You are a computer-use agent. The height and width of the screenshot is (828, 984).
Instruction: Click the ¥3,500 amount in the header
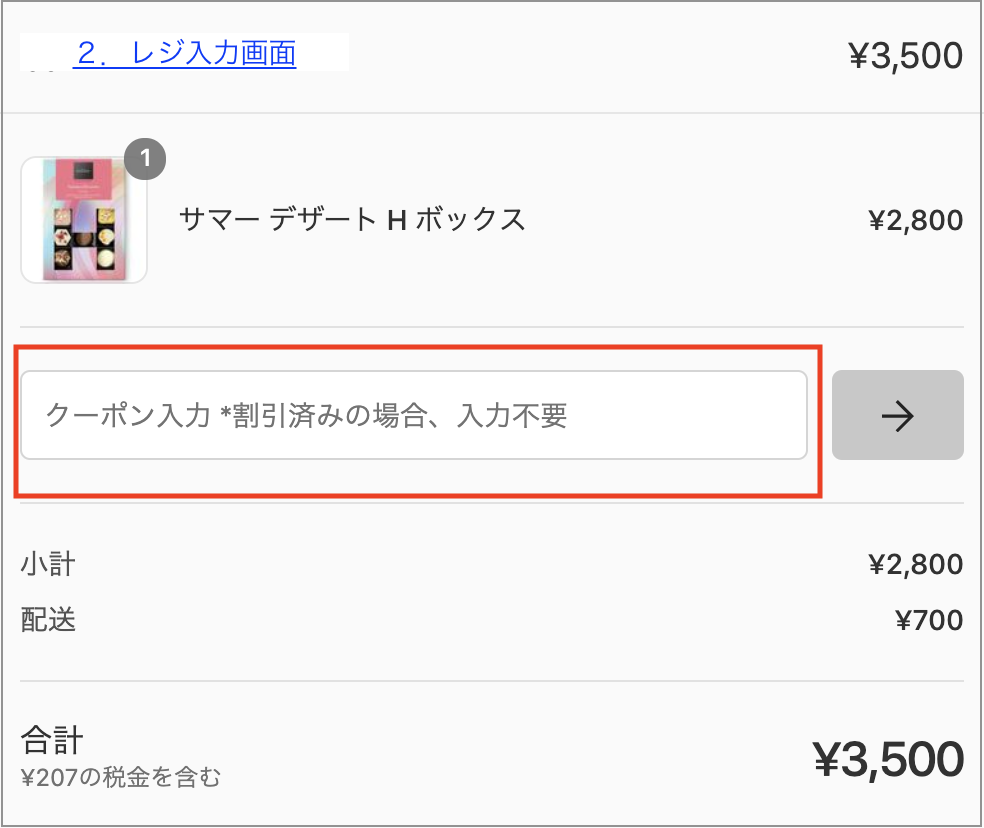[906, 56]
